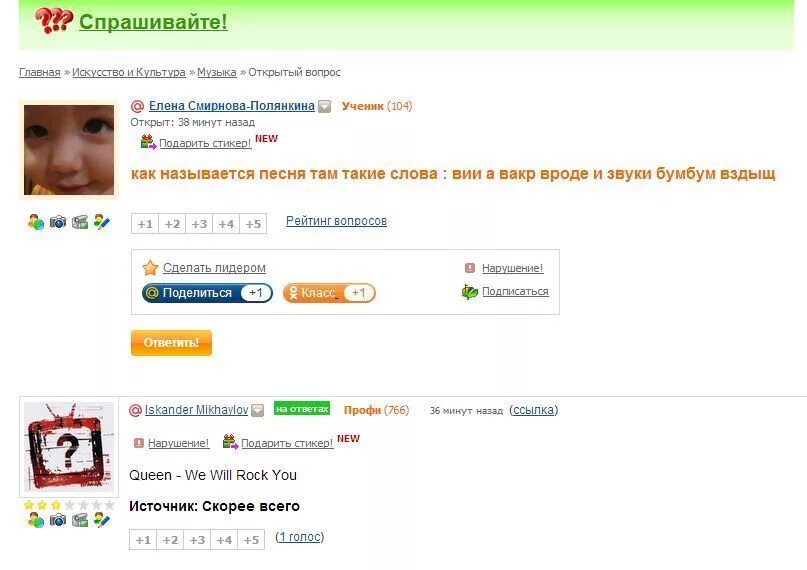The height and width of the screenshot is (570, 807).
Task: Rate the question +1
Action: coord(145,224)
